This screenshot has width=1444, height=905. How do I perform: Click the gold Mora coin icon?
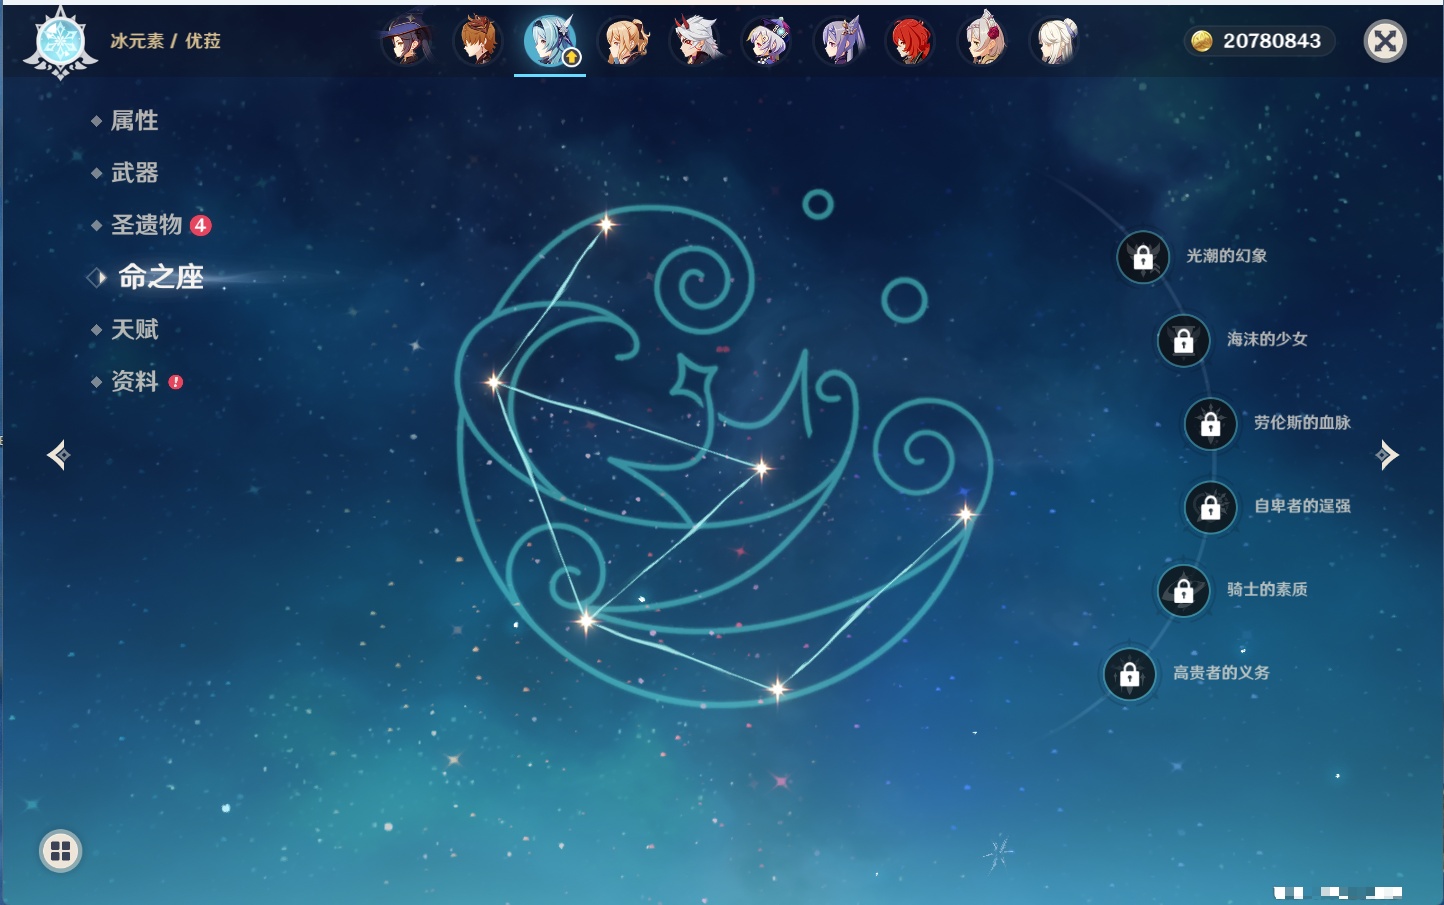click(x=1202, y=41)
